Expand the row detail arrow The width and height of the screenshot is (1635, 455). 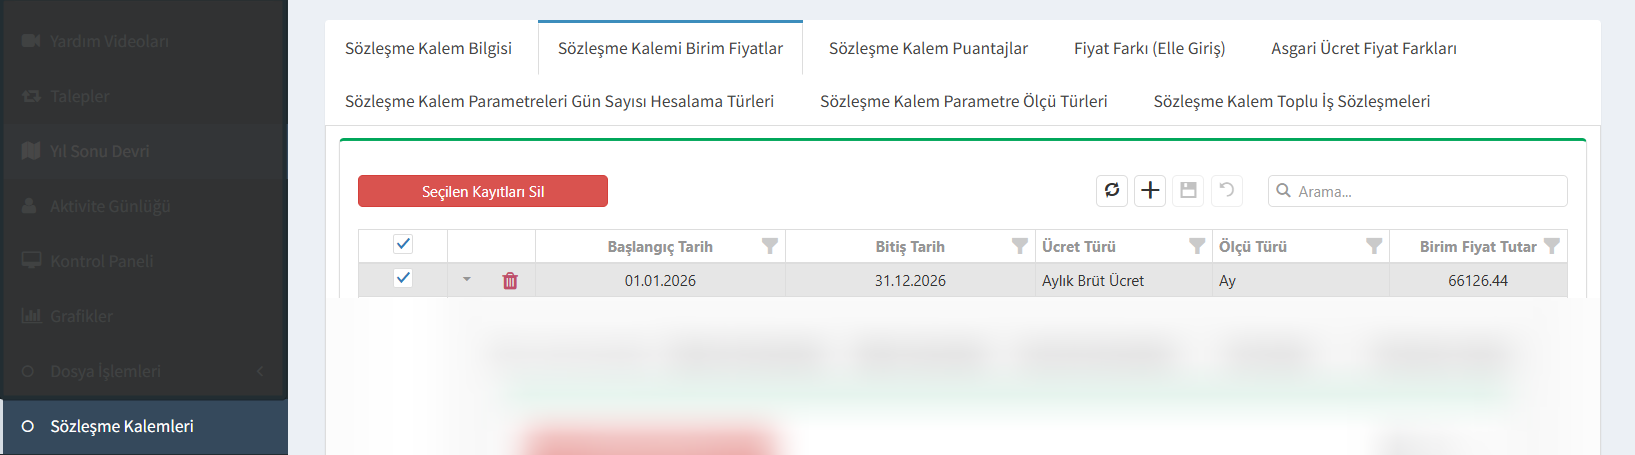467,280
